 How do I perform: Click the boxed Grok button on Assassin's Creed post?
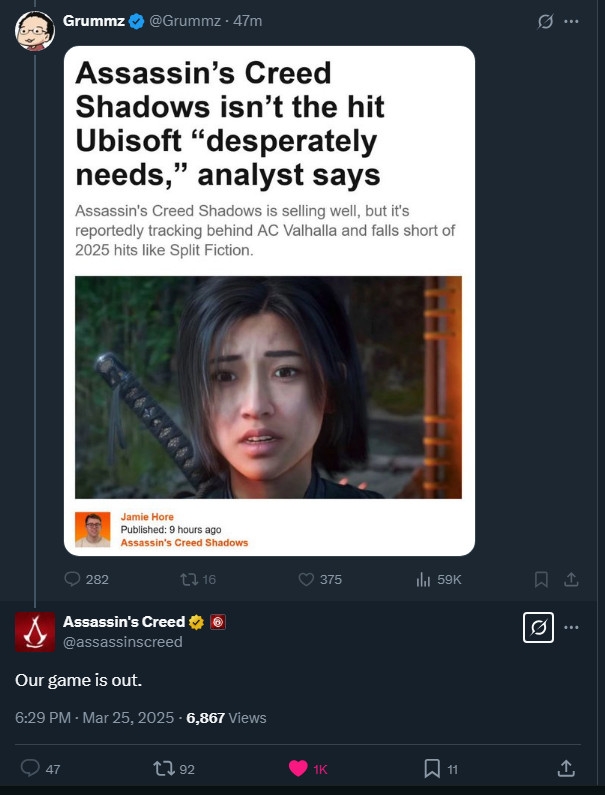(x=538, y=628)
